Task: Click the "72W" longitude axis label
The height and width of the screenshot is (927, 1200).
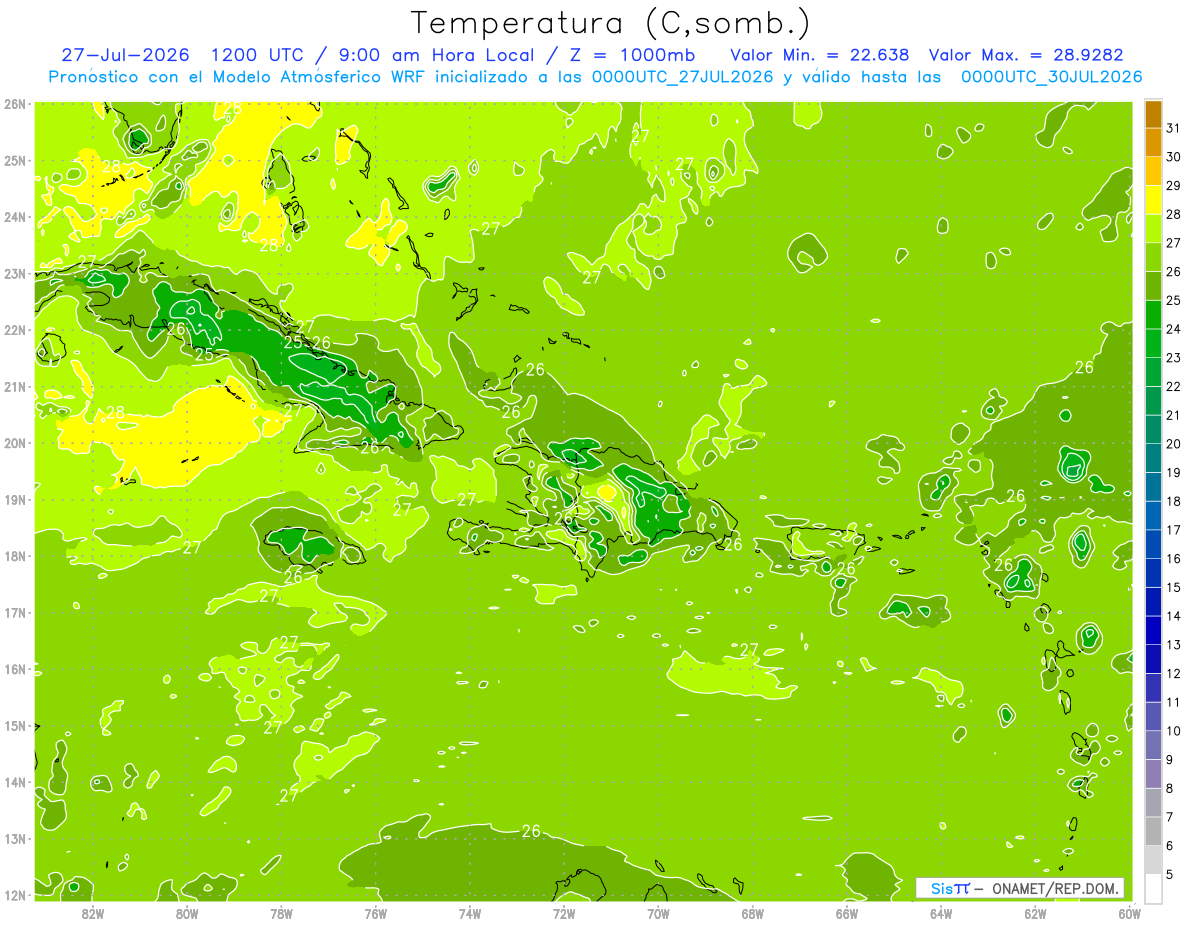Action: click(x=564, y=913)
